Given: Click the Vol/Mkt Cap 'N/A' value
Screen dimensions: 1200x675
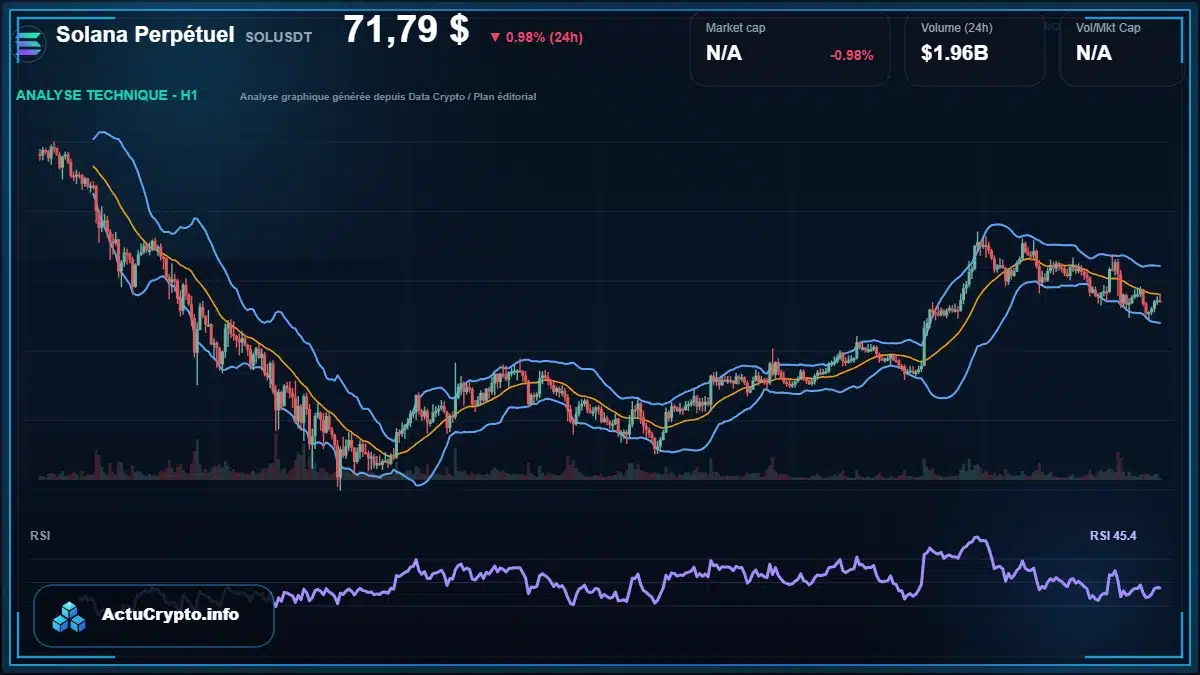Looking at the screenshot, I should tap(1094, 54).
